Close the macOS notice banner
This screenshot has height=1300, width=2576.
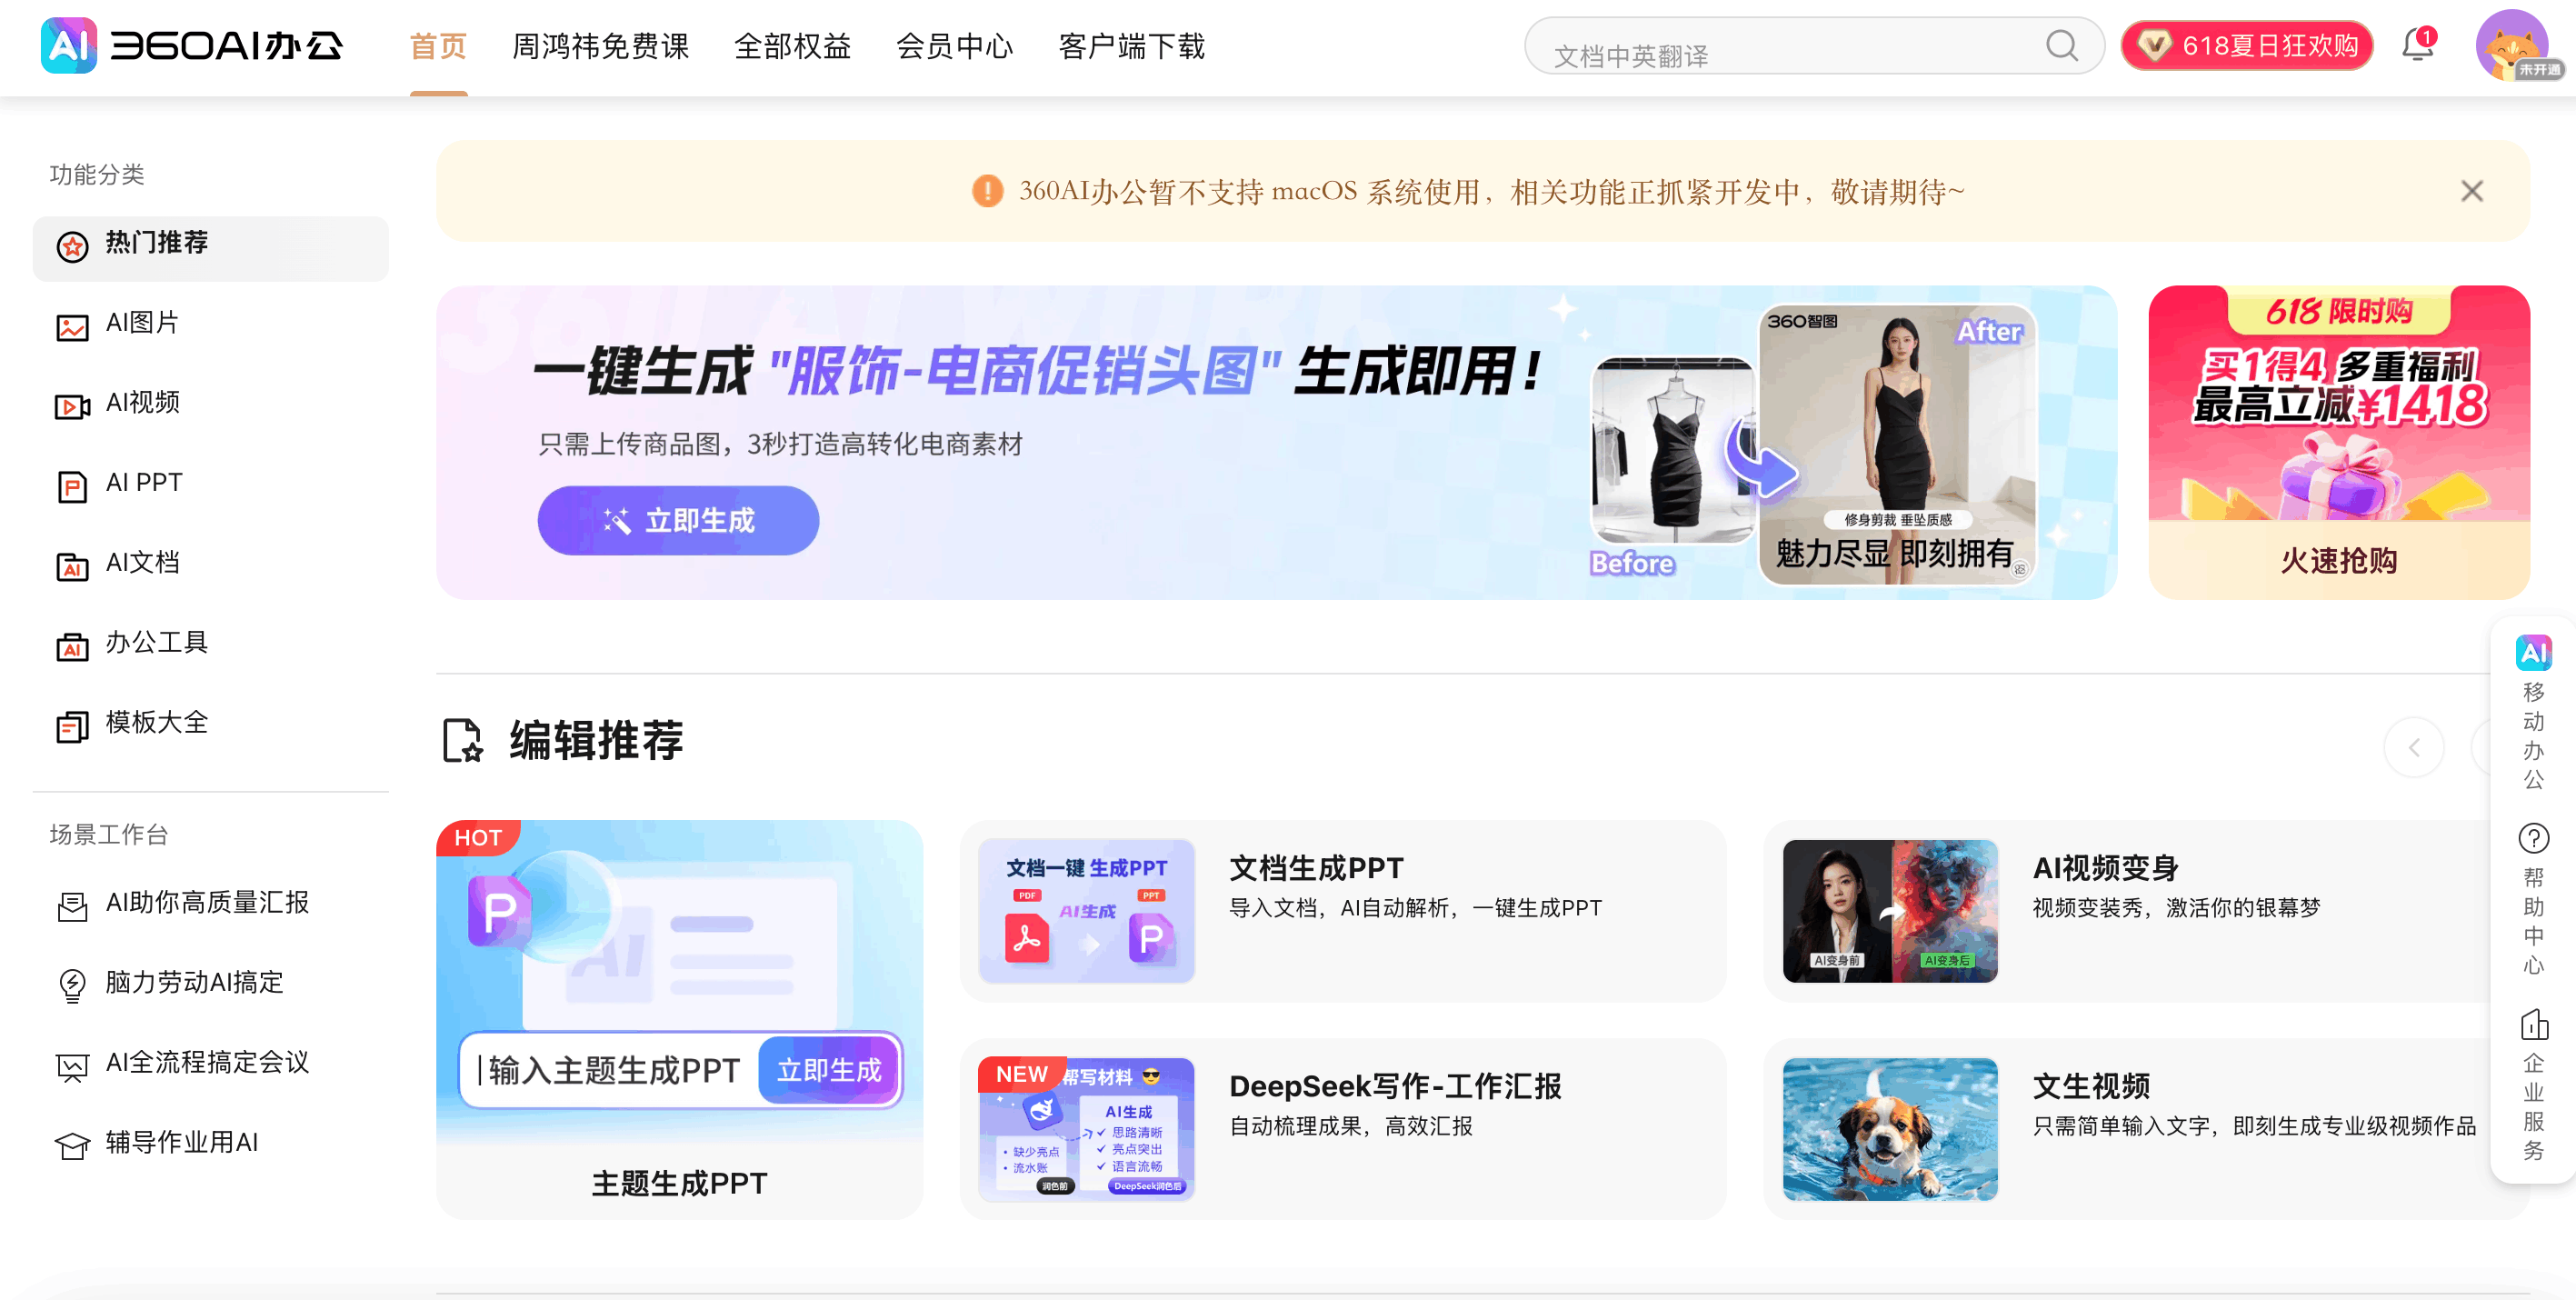(x=2472, y=191)
